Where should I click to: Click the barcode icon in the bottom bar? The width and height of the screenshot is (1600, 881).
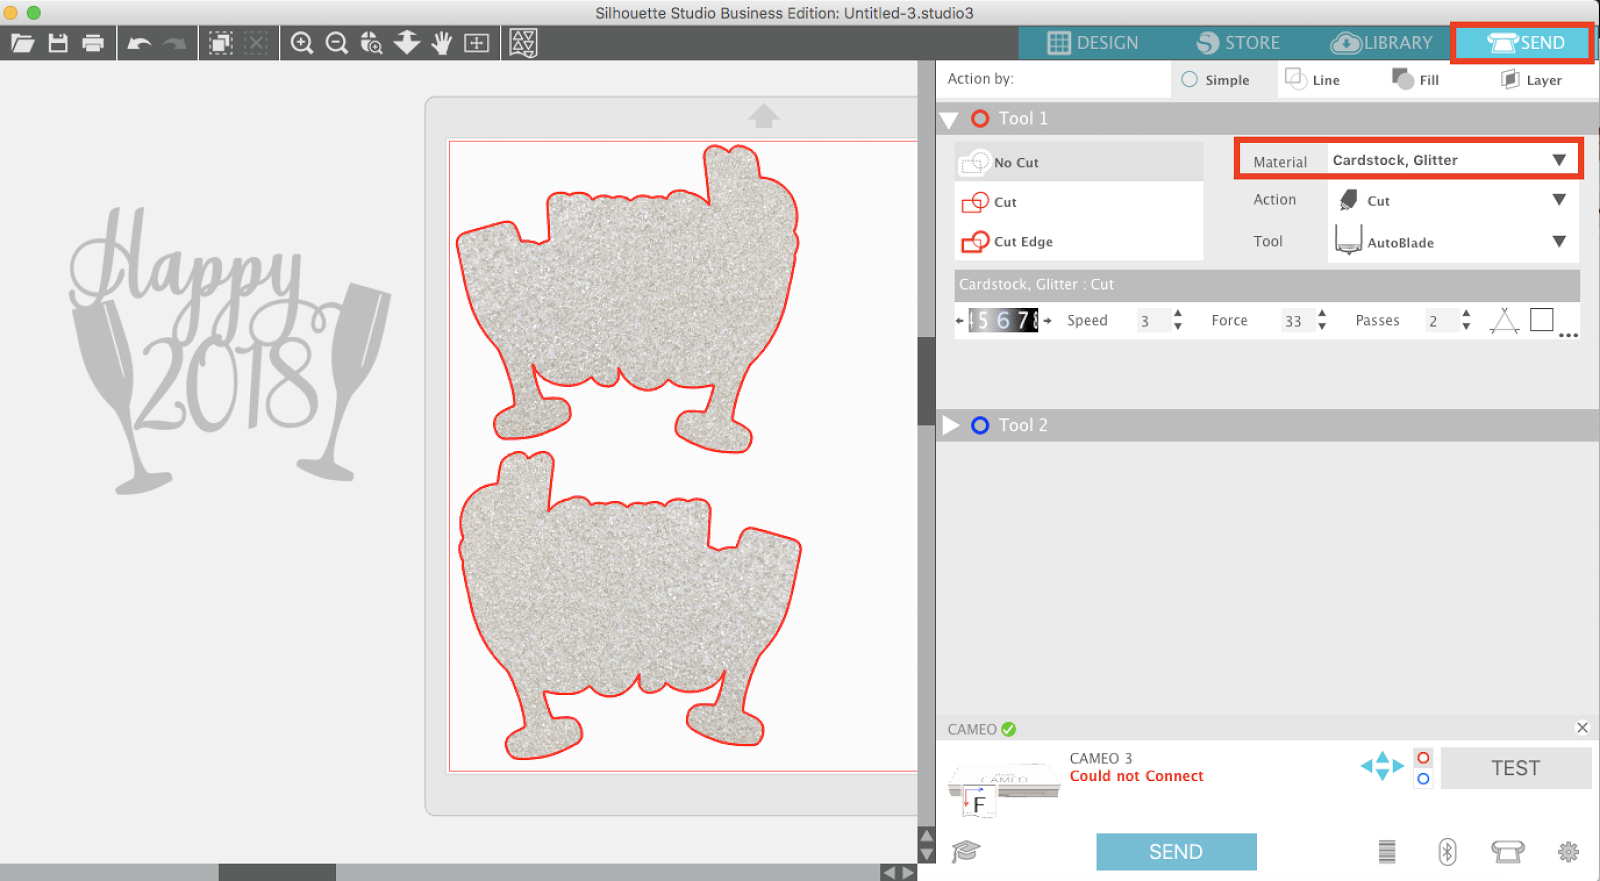[x=1387, y=851]
